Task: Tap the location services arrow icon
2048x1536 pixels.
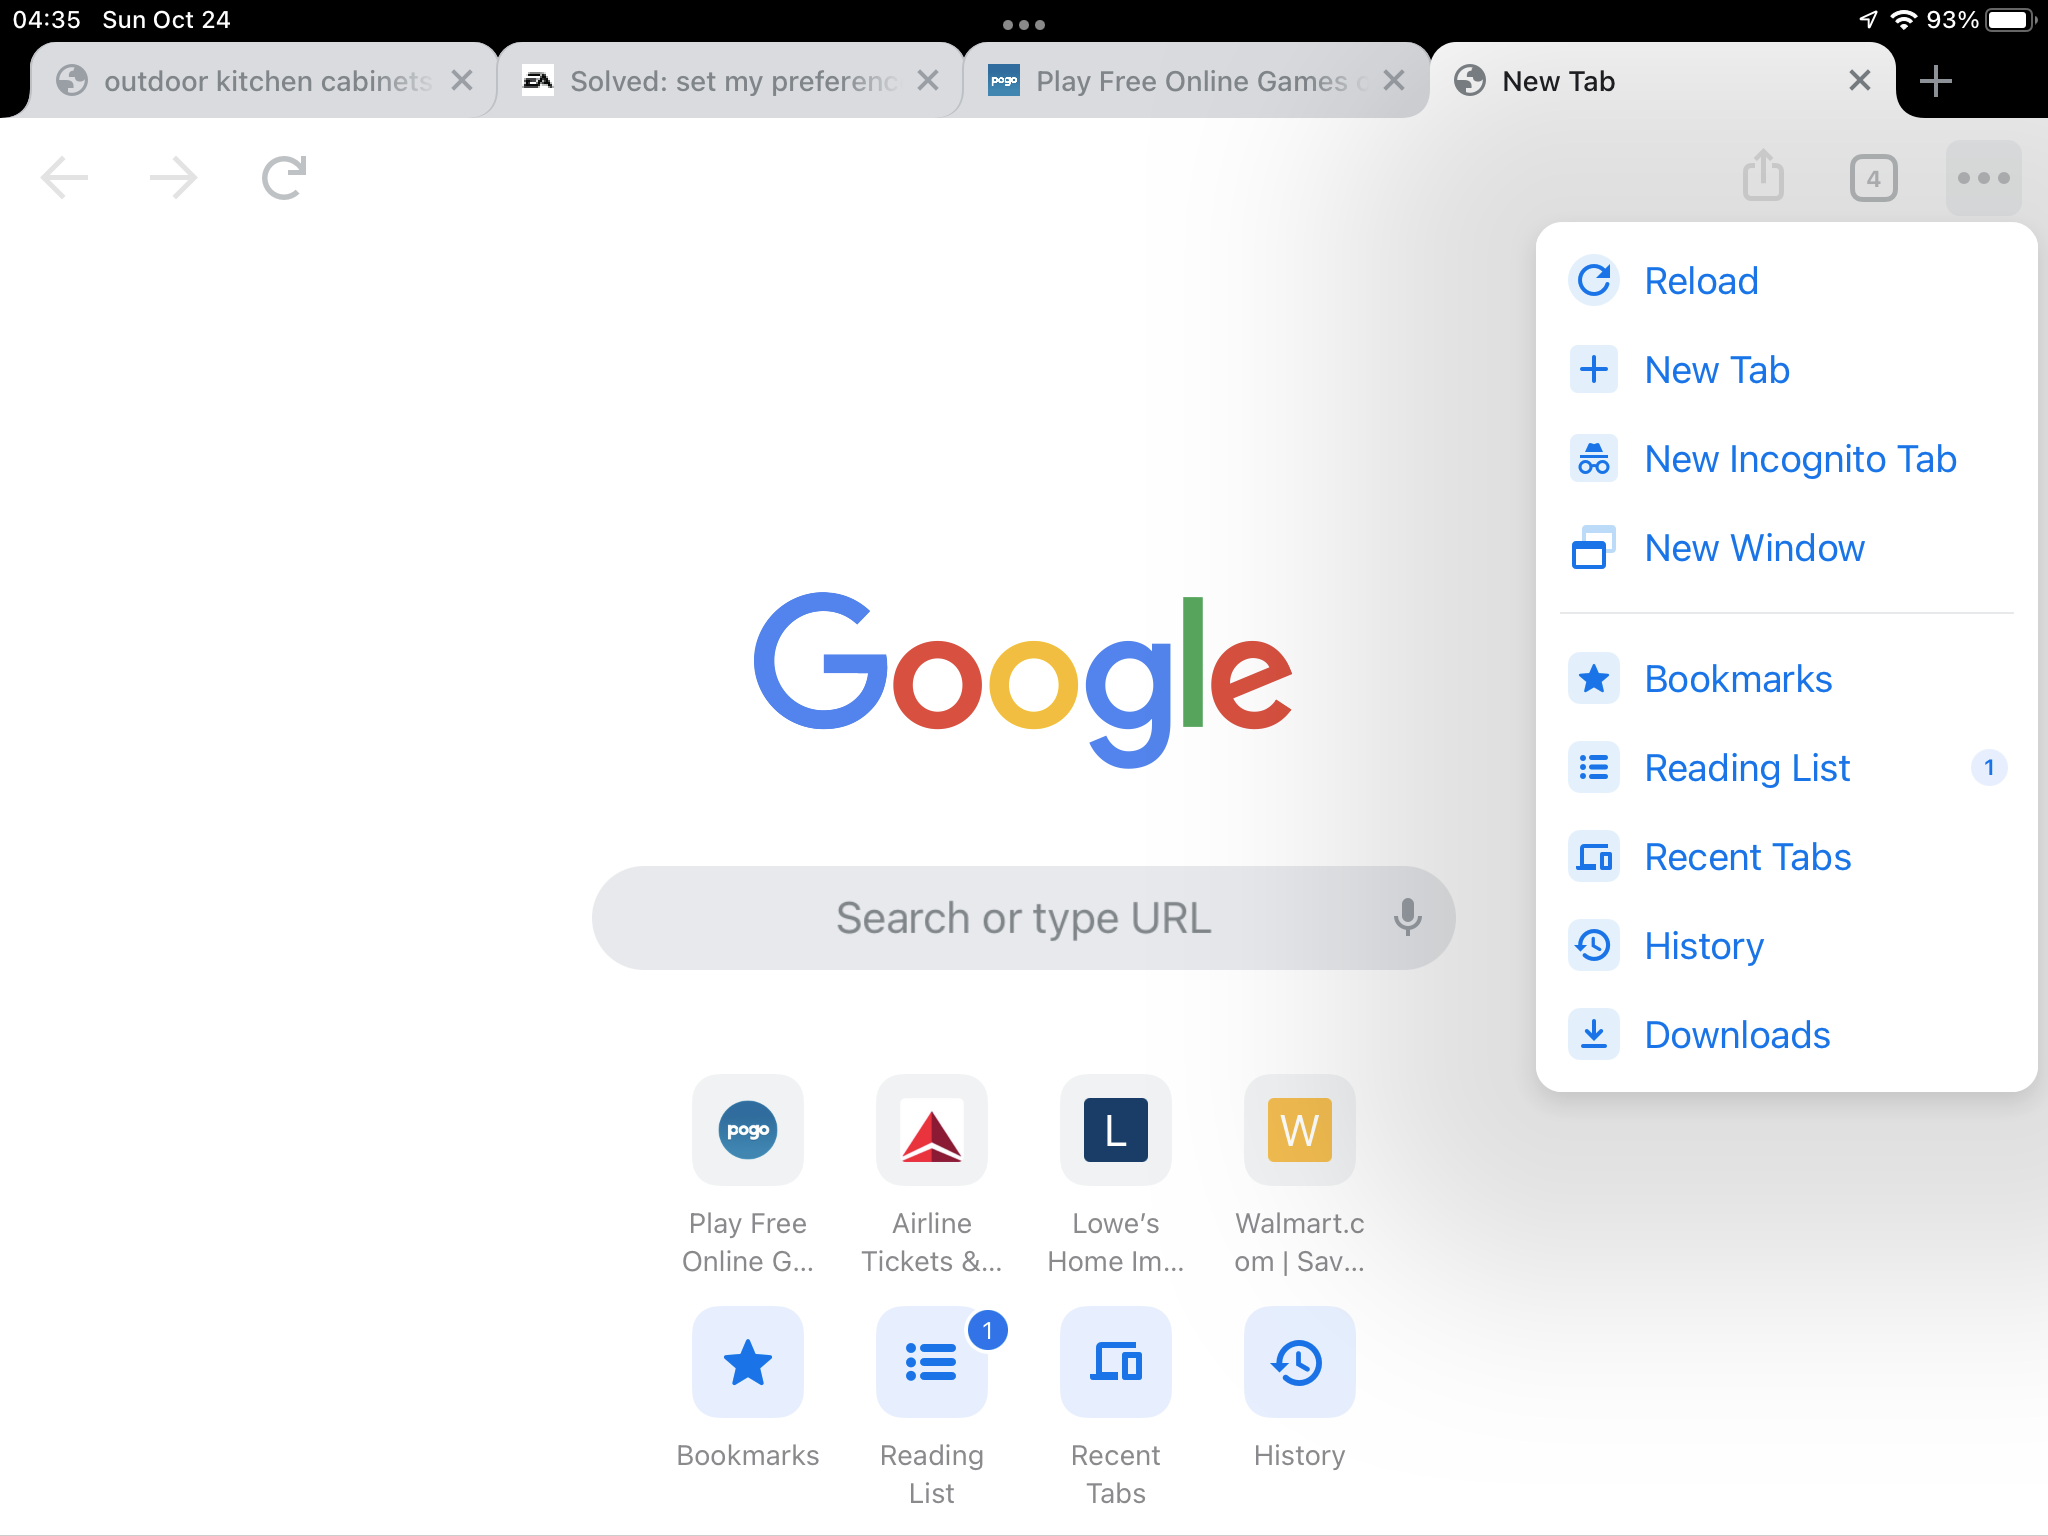Action: 1868,20
